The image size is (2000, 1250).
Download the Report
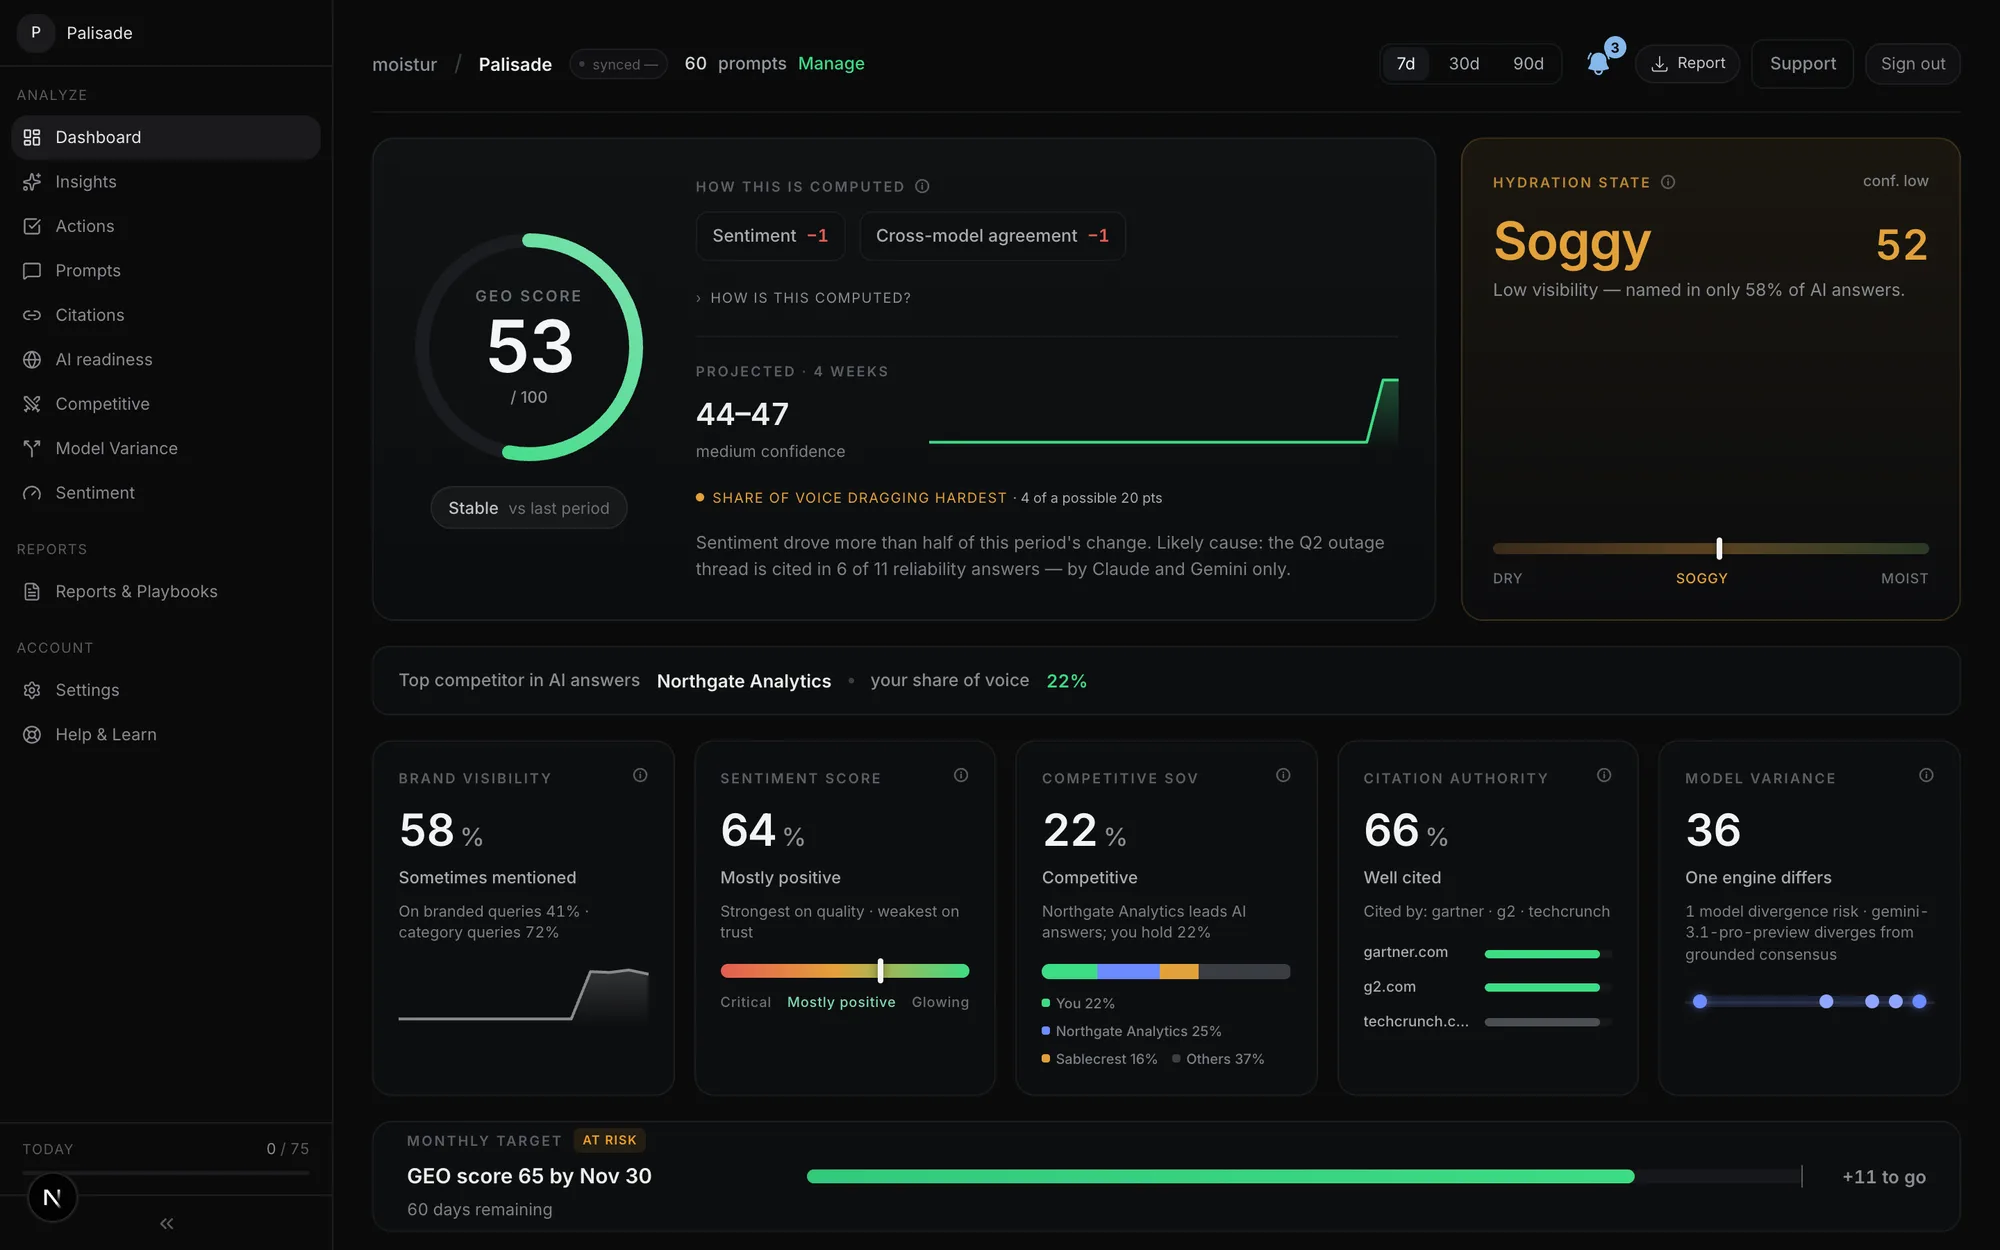click(x=1687, y=64)
